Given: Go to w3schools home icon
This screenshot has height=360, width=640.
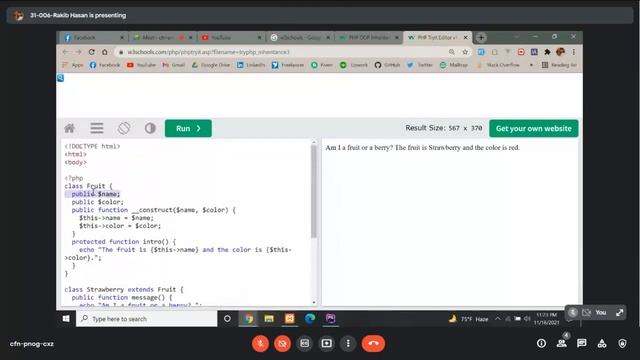Looking at the screenshot, I should click(69, 128).
